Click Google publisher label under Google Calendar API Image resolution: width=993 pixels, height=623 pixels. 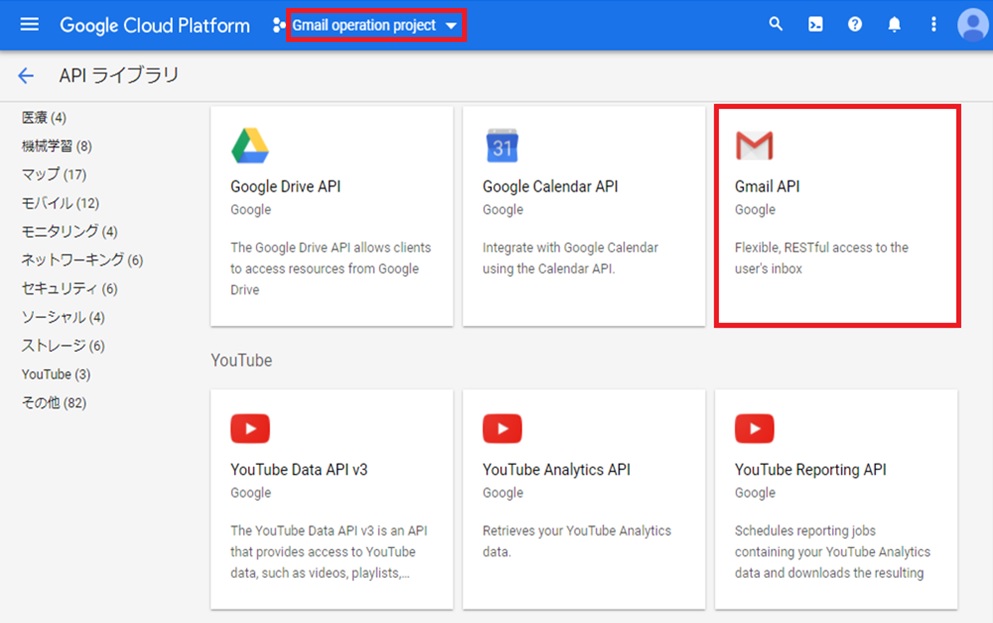pos(503,210)
